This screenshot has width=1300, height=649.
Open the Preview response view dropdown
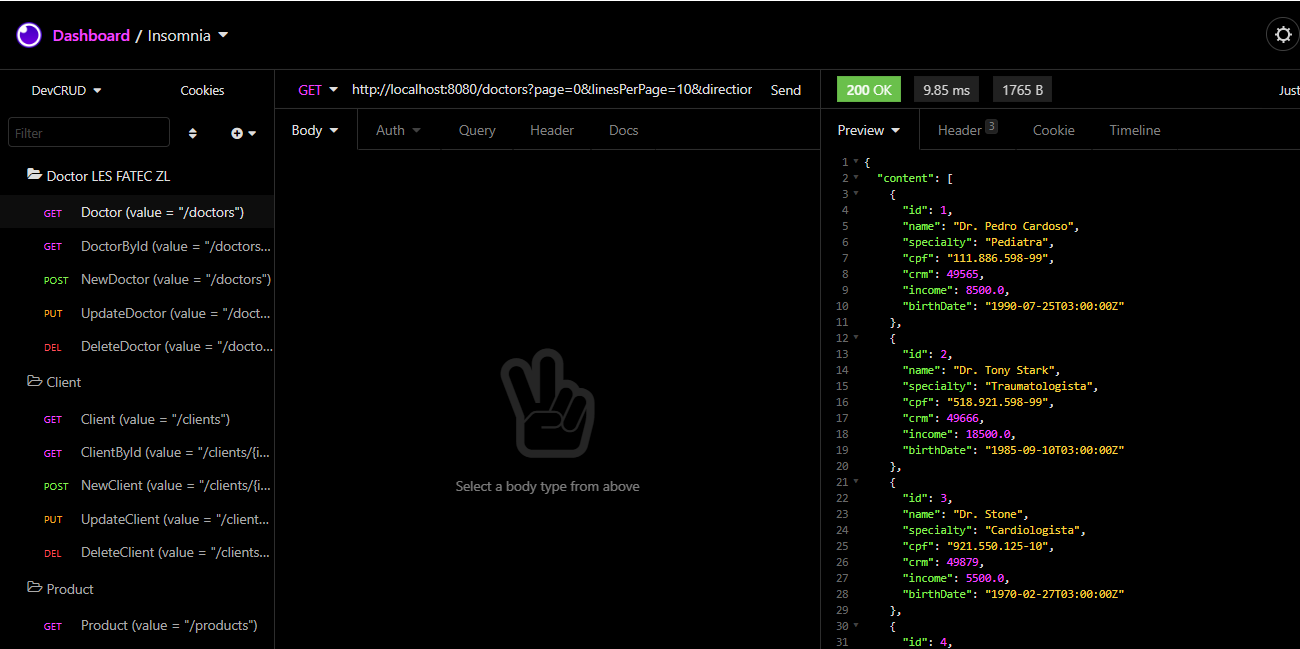tap(867, 130)
